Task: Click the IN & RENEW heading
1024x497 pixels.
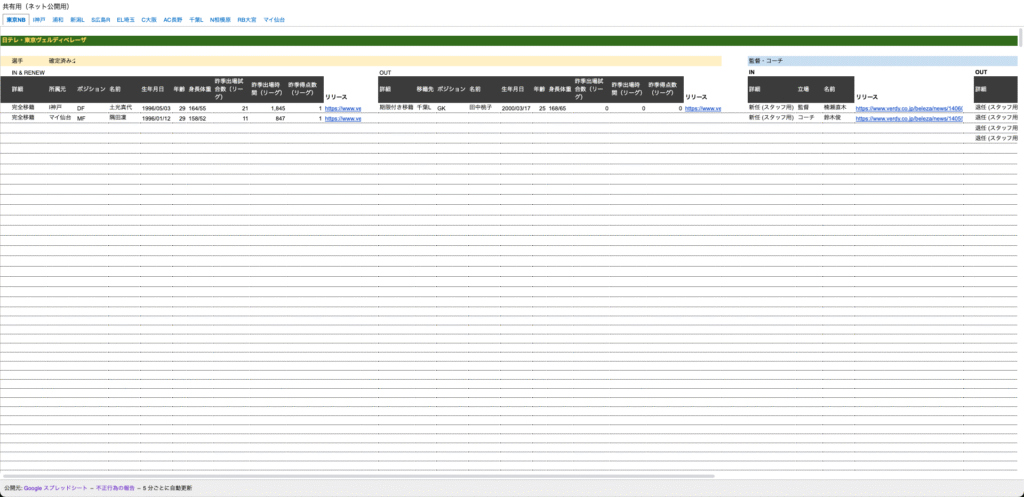Action: click(28, 72)
